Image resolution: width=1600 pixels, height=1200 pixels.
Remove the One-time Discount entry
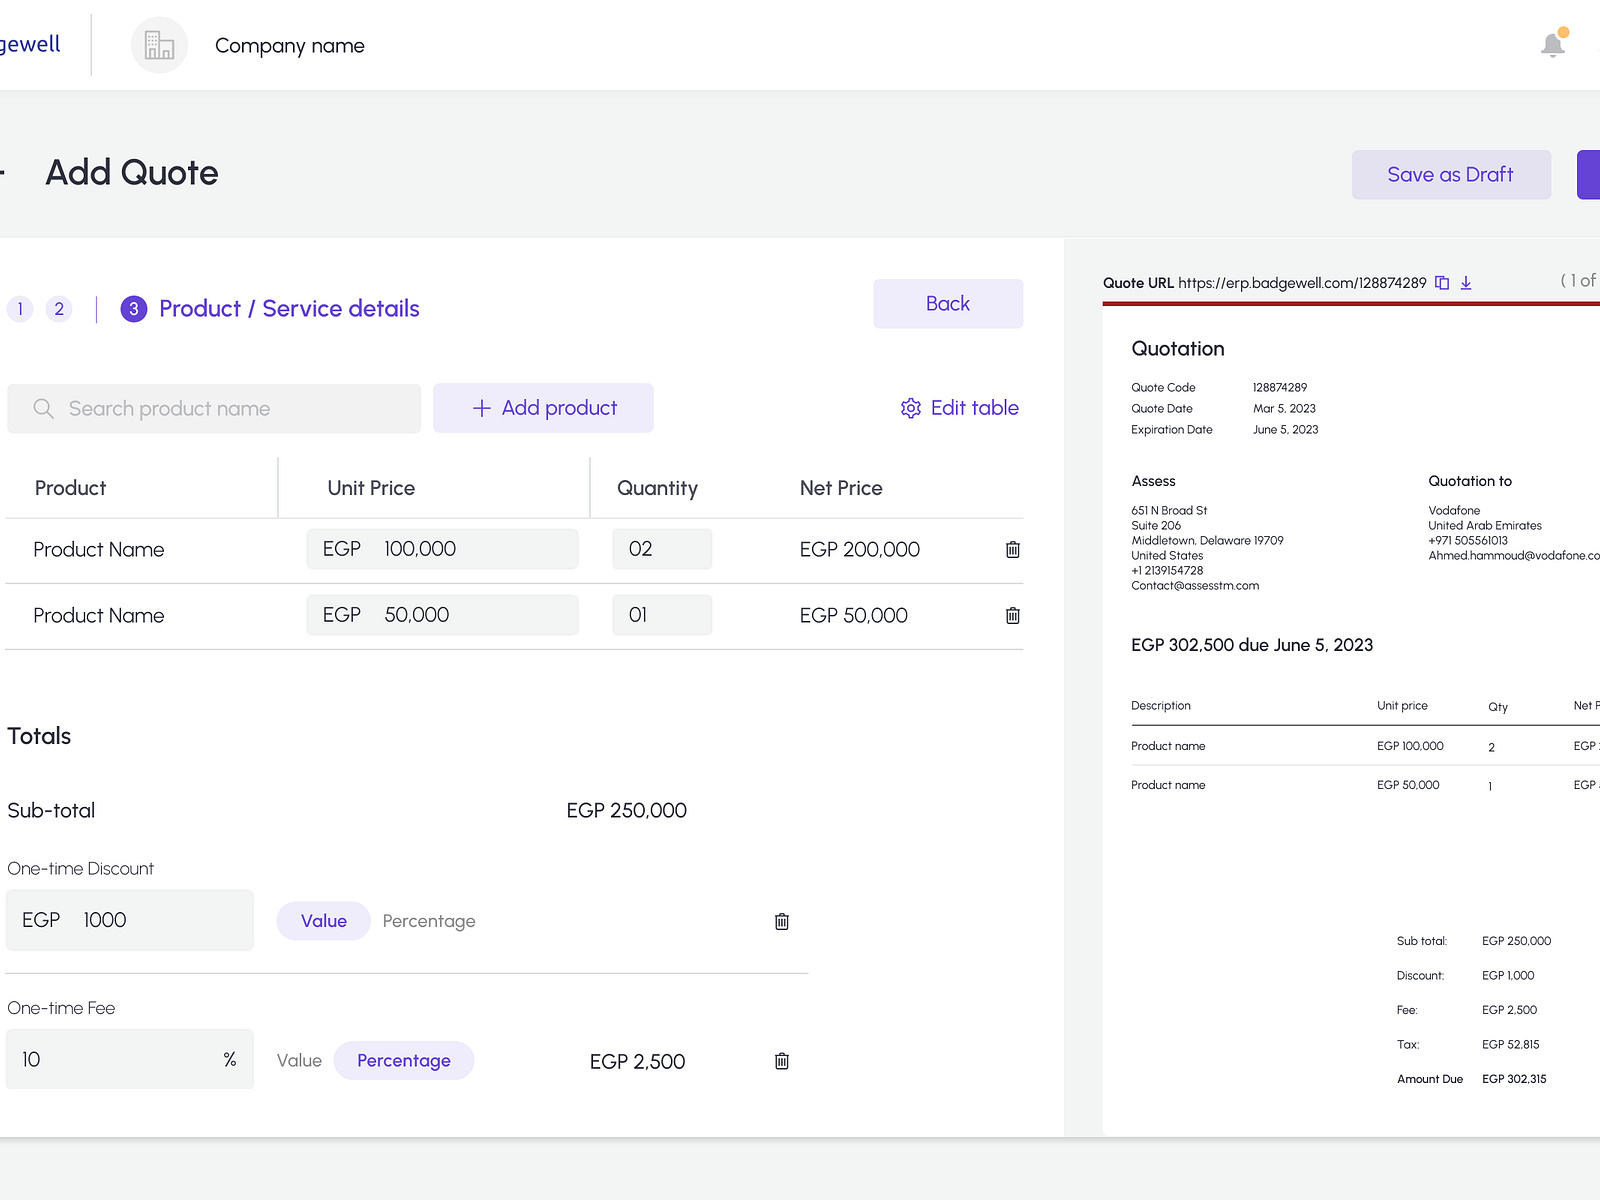[x=782, y=921]
